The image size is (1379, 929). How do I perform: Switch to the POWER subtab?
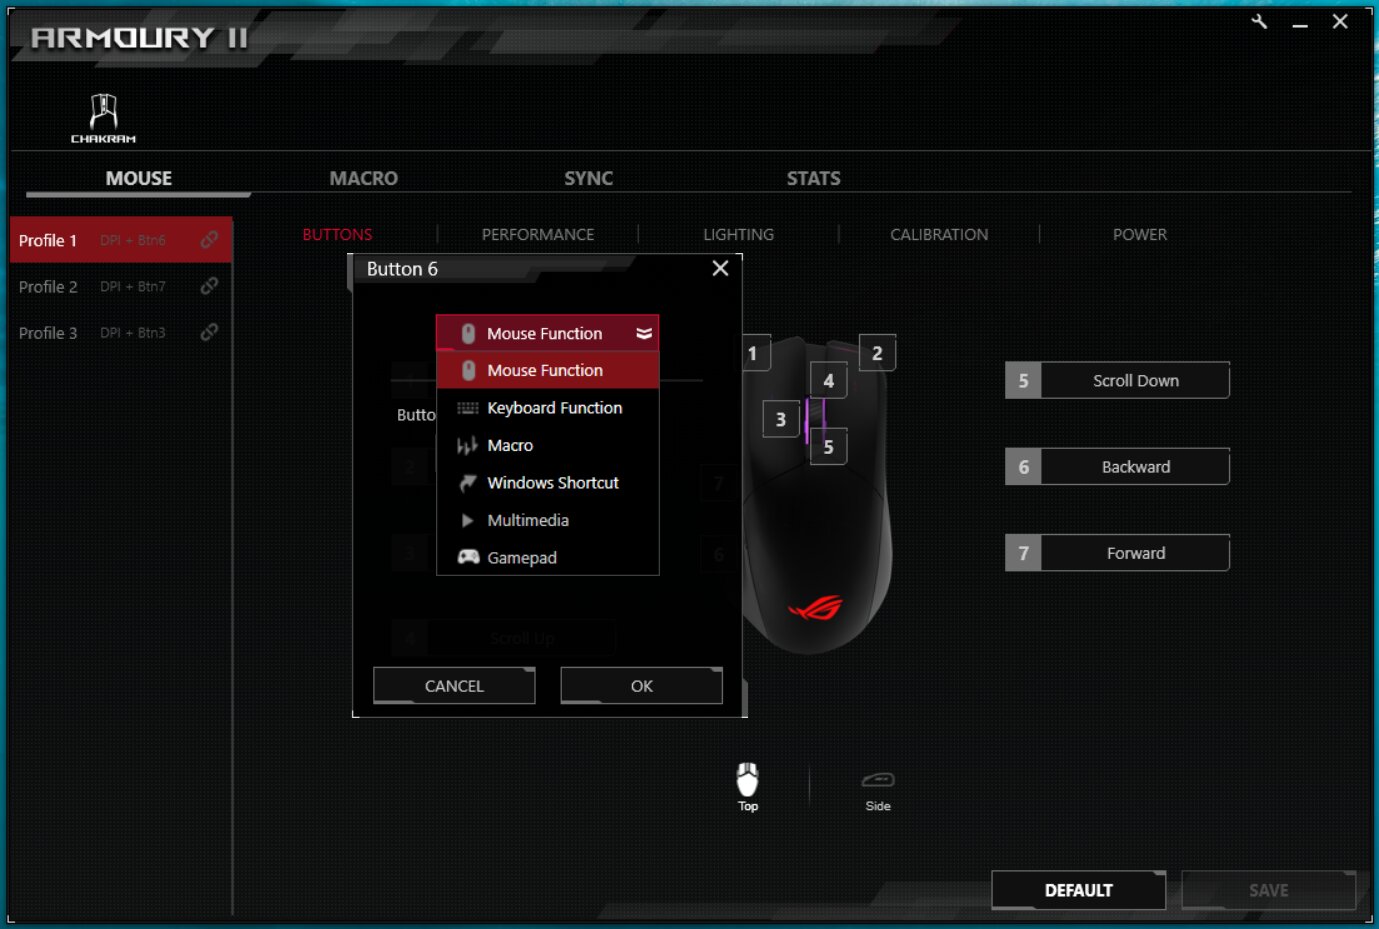pyautogui.click(x=1140, y=234)
